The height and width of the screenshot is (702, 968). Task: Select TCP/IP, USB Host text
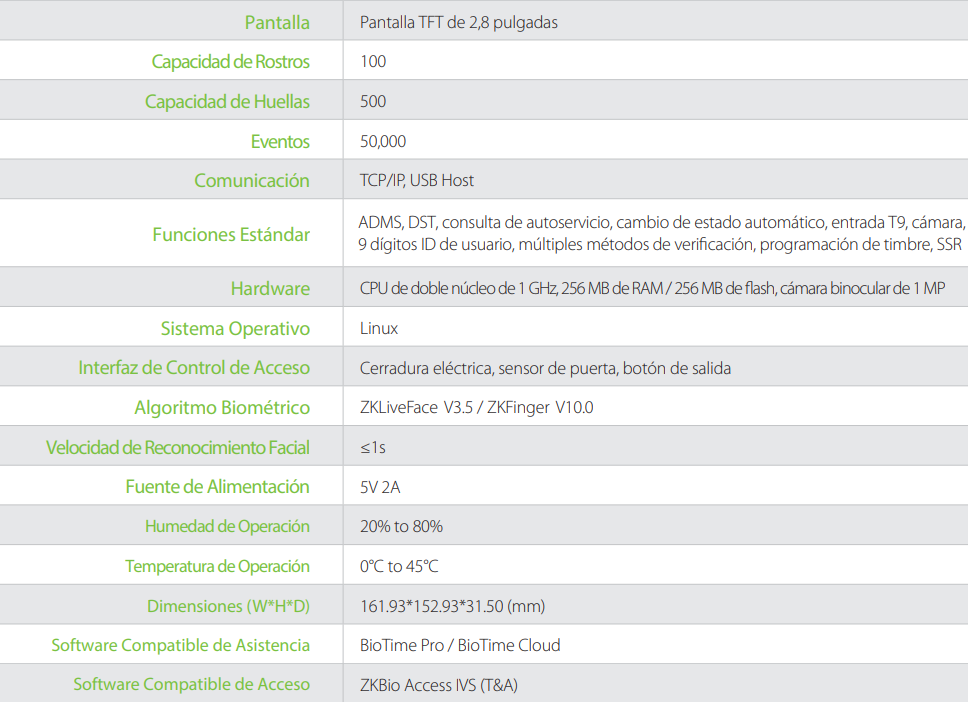click(x=417, y=180)
